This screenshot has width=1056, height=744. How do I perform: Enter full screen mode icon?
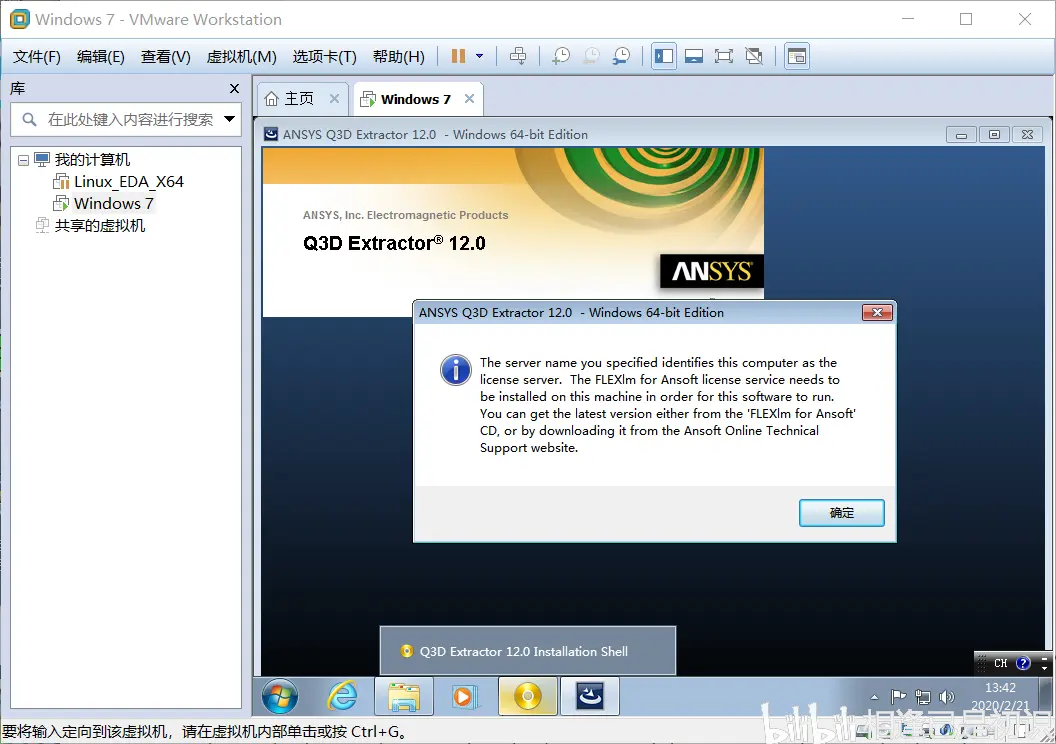[724, 57]
